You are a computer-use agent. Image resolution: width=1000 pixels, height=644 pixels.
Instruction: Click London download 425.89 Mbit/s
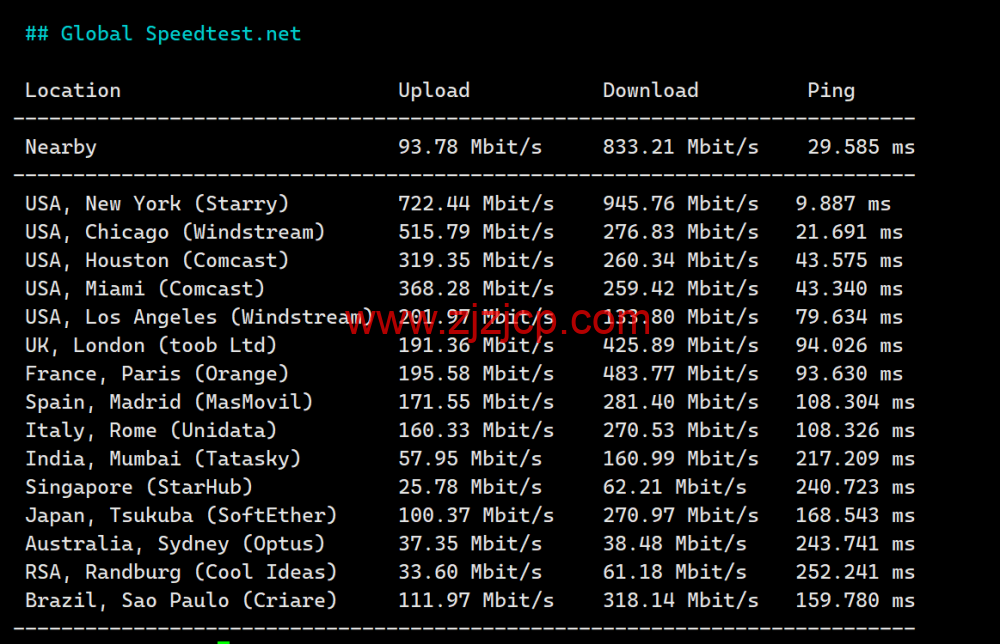point(680,346)
